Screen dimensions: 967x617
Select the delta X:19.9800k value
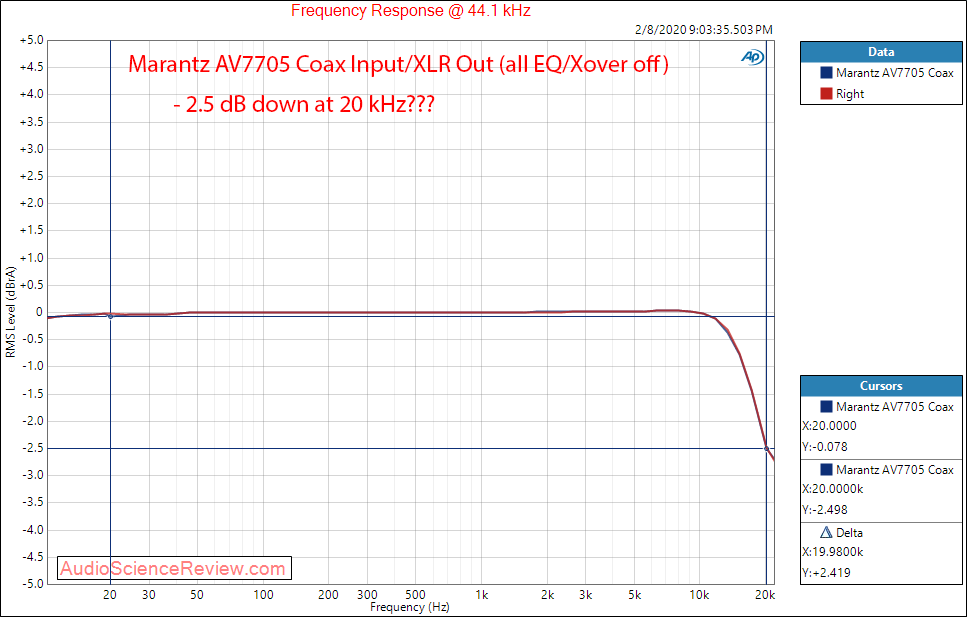(x=833, y=552)
